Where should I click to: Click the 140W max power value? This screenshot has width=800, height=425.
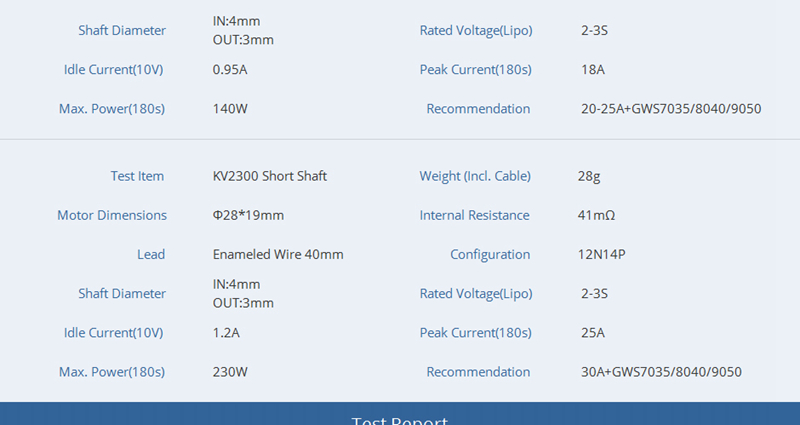coord(230,108)
